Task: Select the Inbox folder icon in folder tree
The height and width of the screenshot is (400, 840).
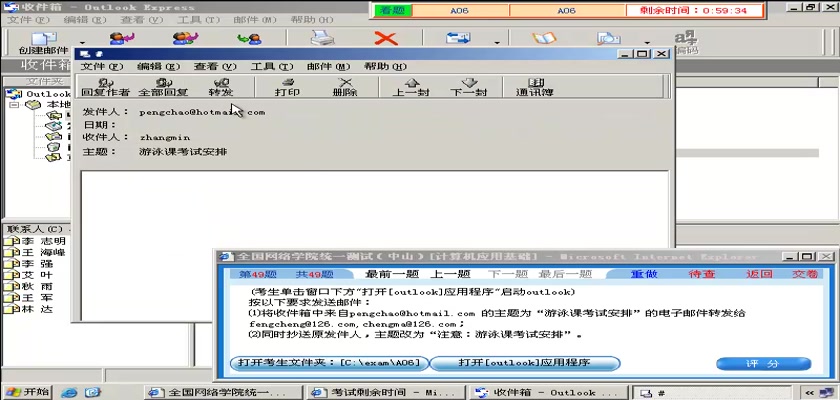Action: (x=53, y=115)
